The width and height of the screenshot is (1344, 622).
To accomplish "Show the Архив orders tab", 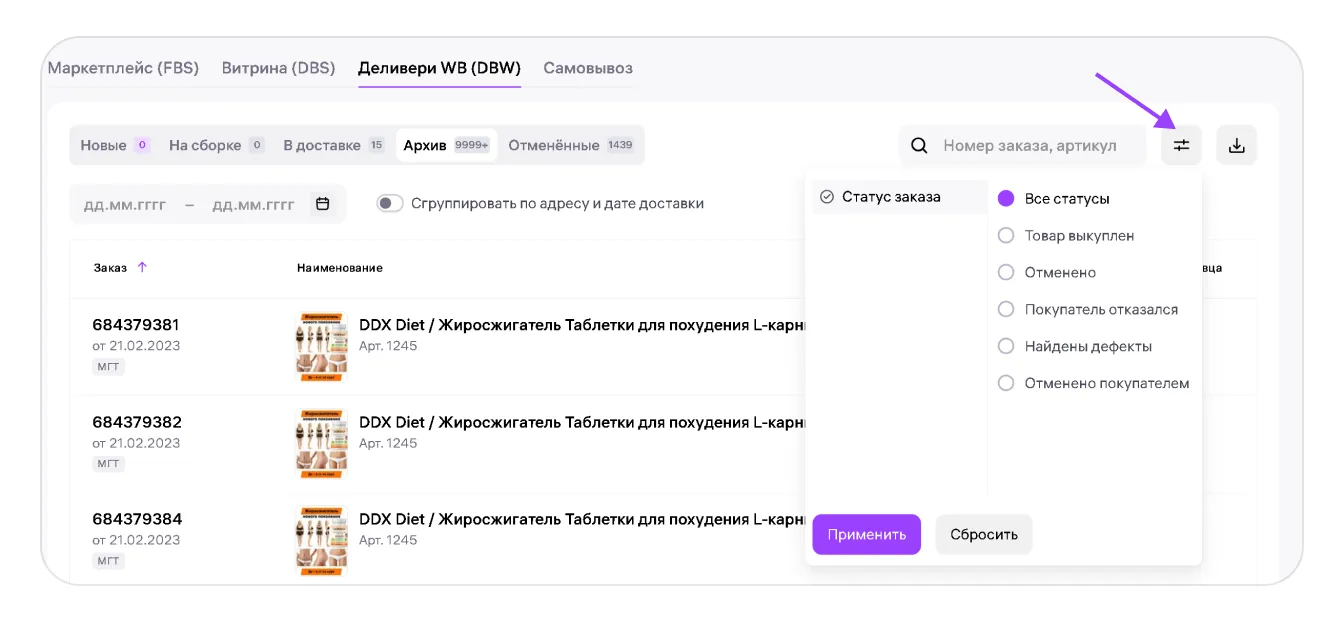I will coord(446,145).
